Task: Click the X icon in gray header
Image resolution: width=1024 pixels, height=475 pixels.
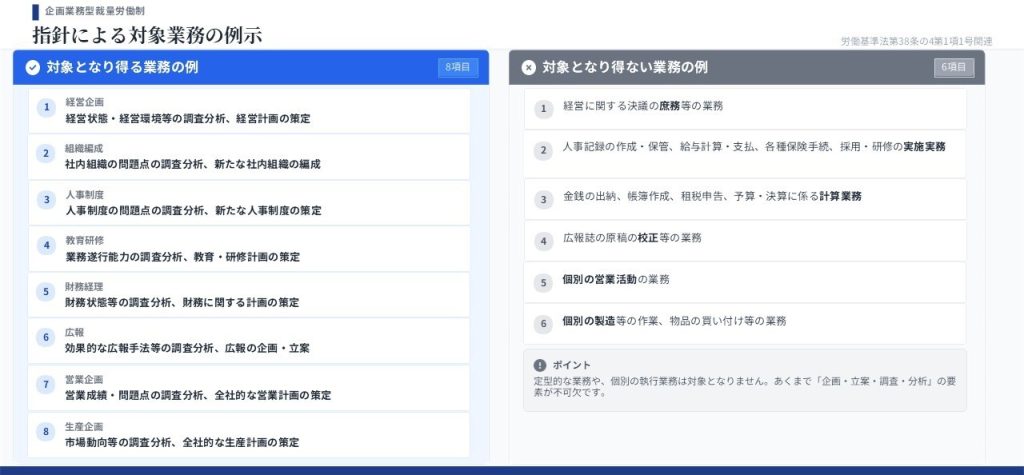Action: (x=528, y=68)
